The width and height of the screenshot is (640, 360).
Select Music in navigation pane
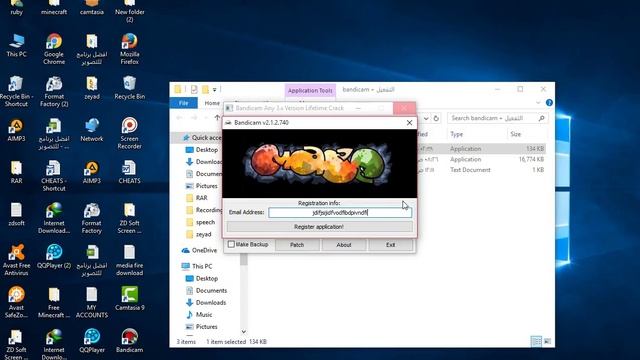pos(199,314)
